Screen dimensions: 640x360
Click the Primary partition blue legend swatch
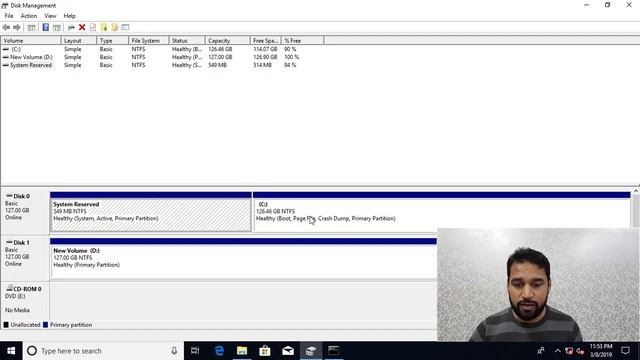click(x=45, y=325)
